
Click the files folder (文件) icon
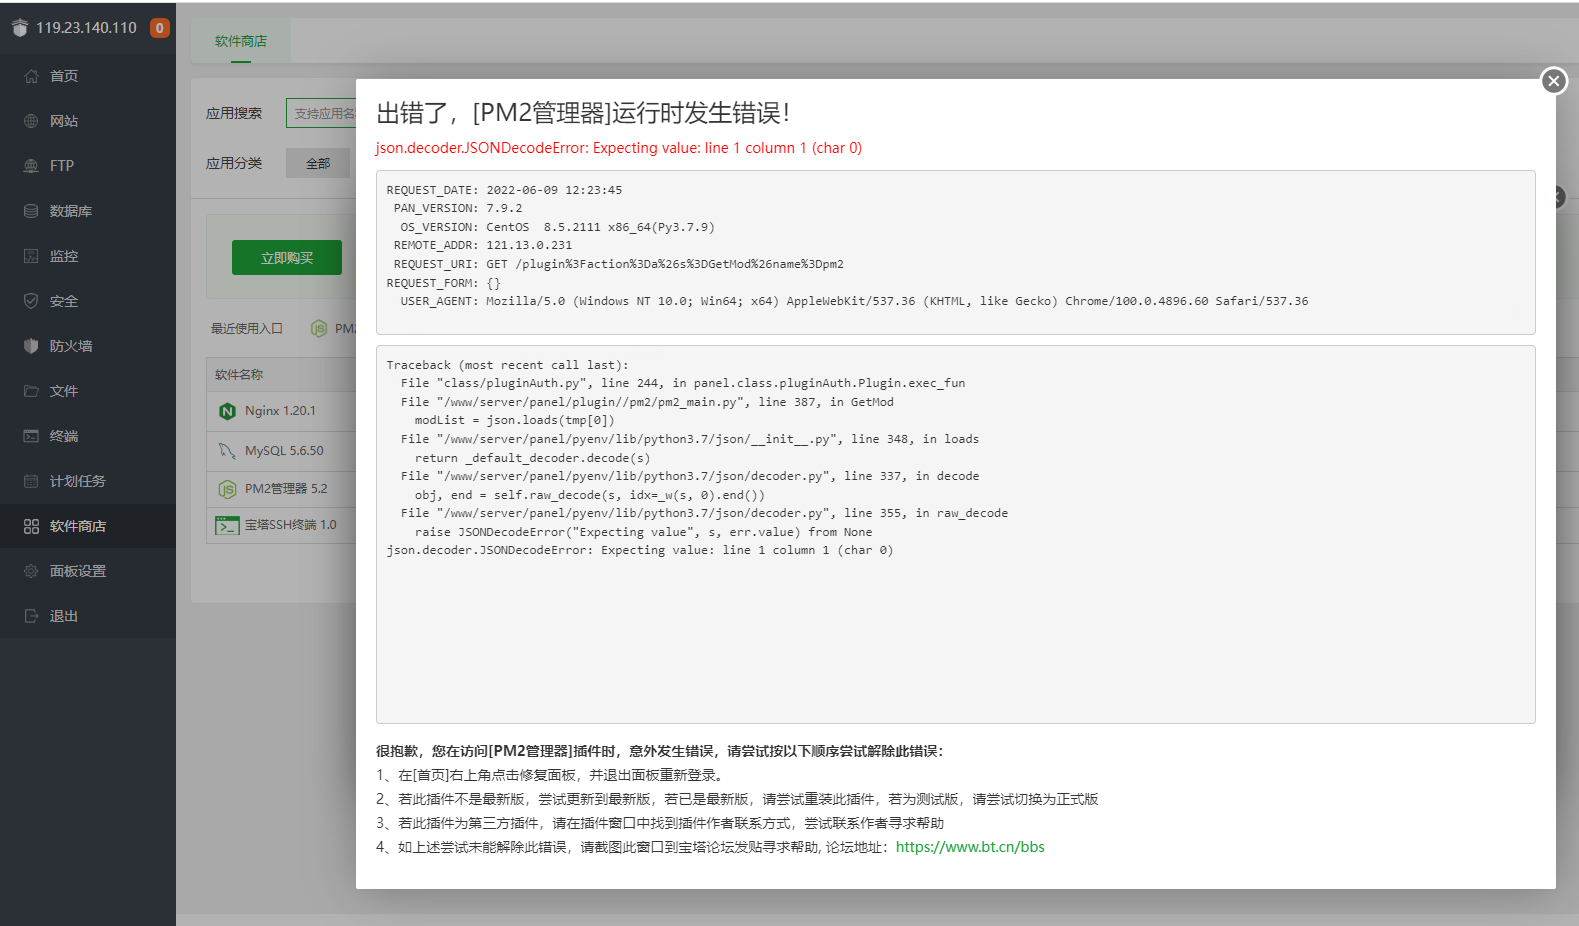click(31, 391)
